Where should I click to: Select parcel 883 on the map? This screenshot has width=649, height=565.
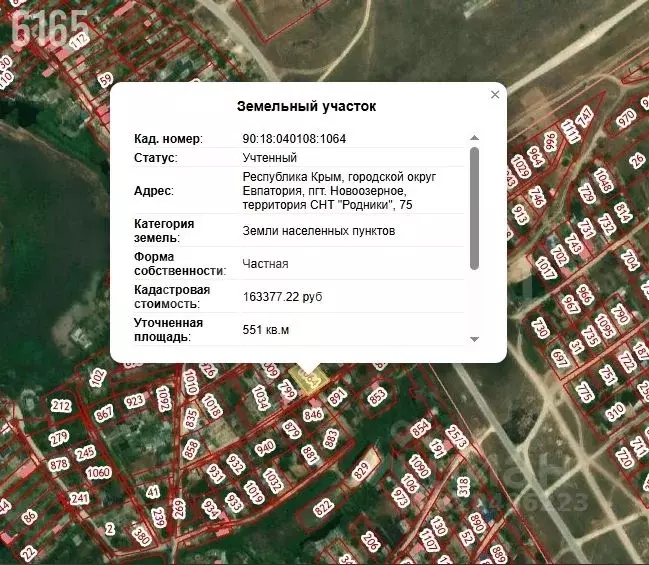331,439
